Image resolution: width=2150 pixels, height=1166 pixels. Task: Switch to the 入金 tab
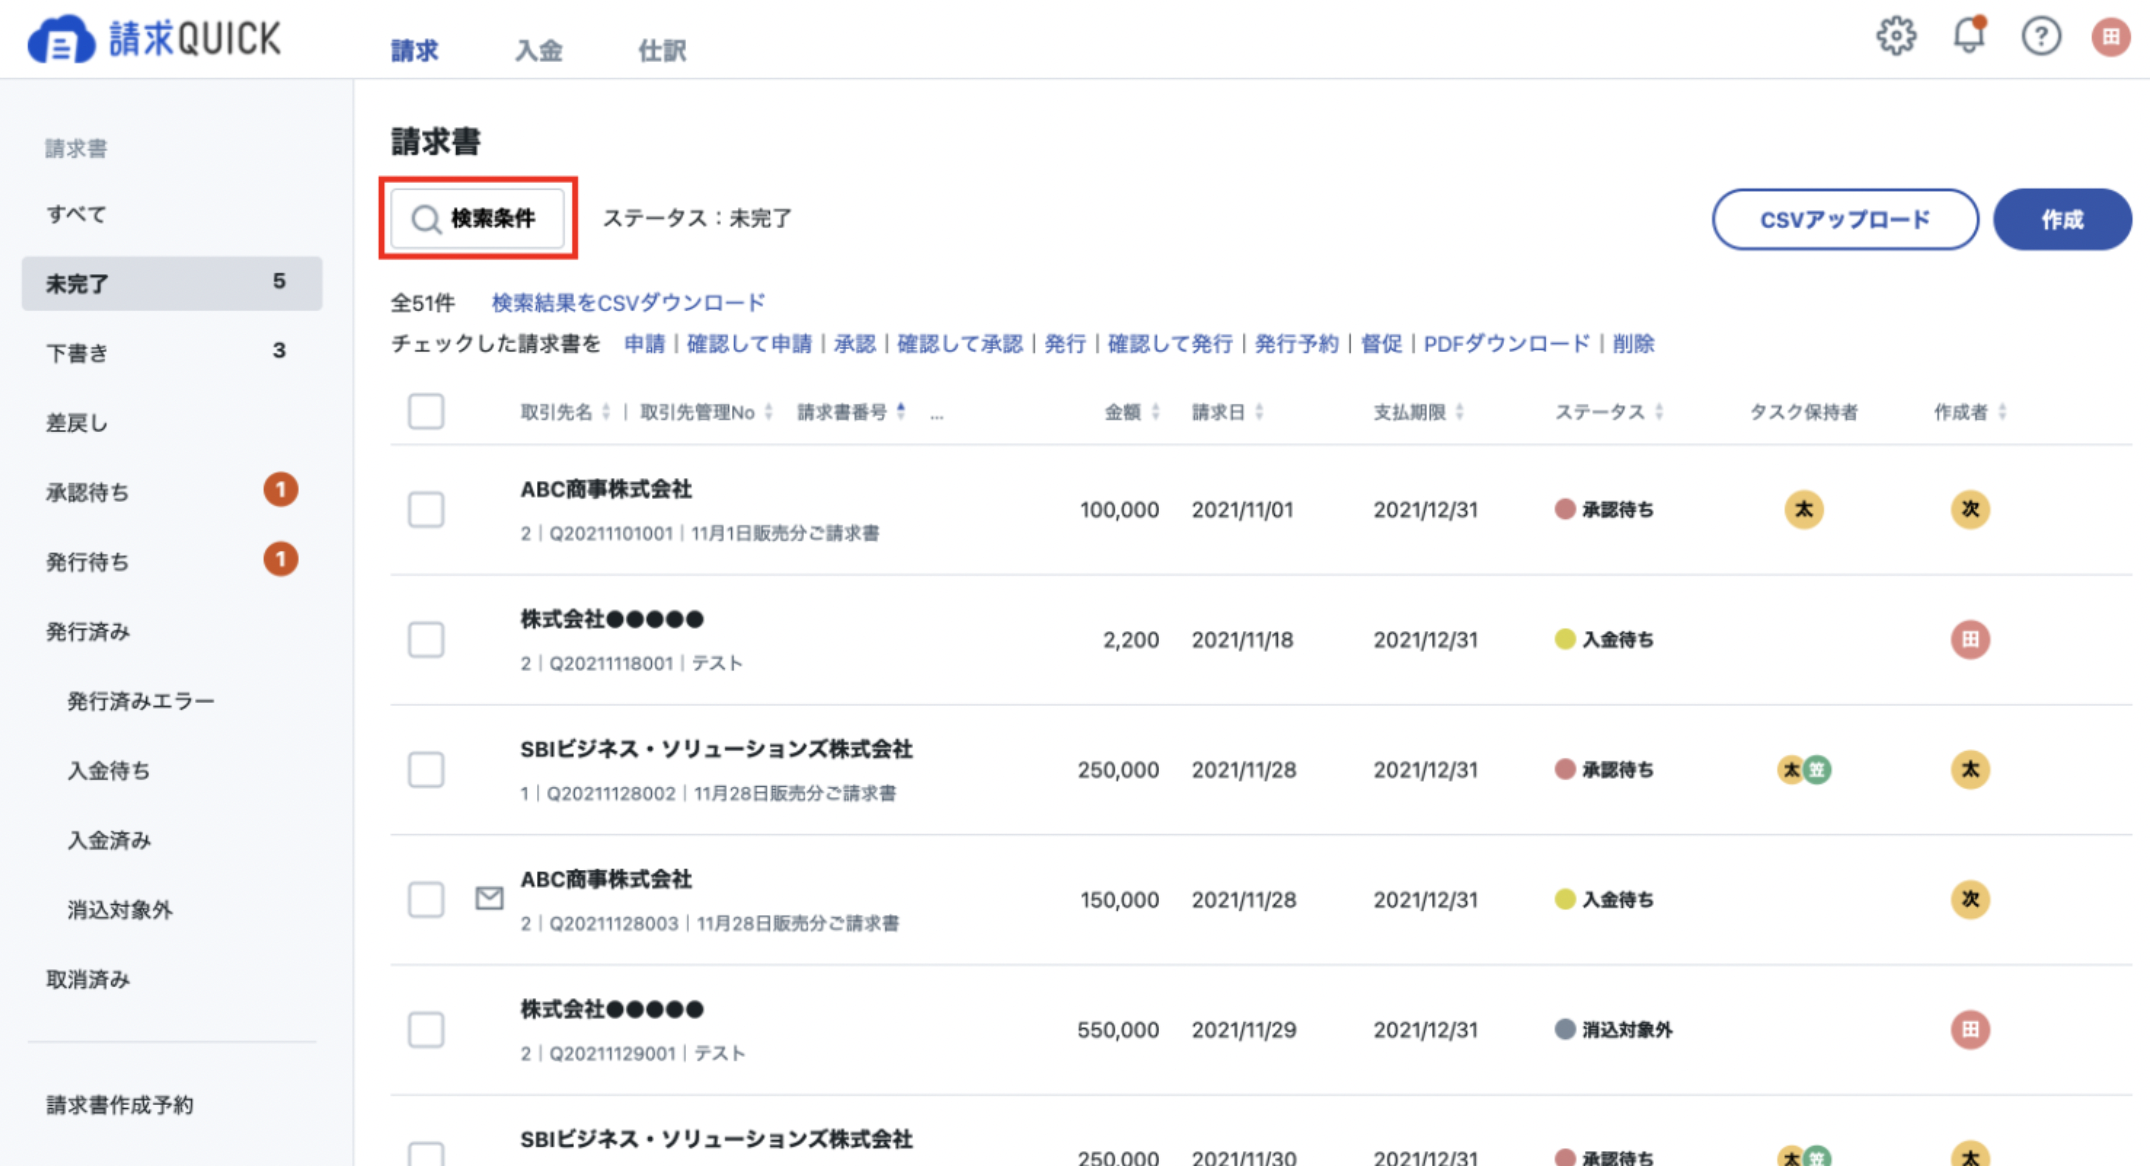(538, 50)
